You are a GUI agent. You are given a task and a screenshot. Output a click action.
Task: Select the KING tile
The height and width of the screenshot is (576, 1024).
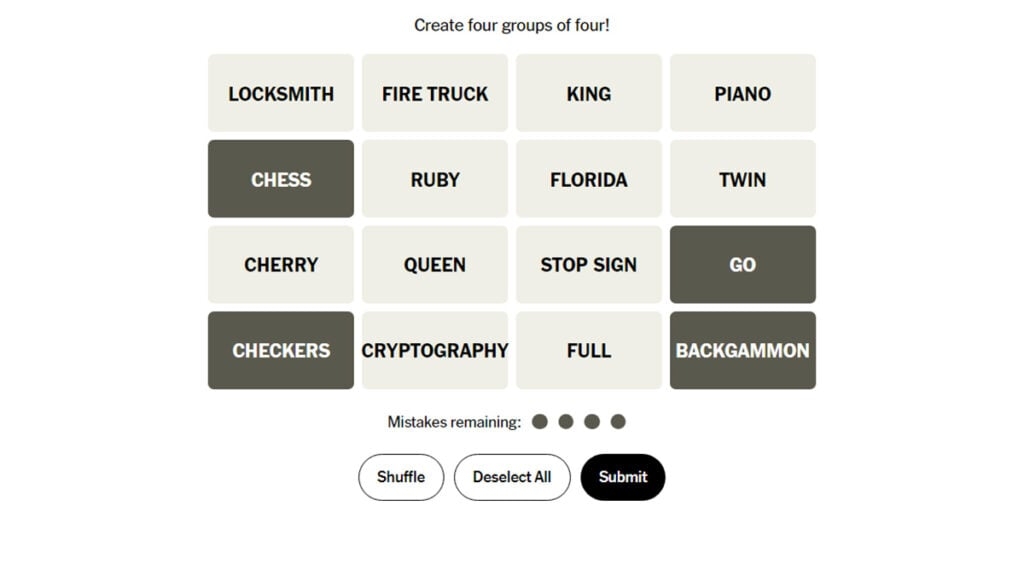[588, 93]
